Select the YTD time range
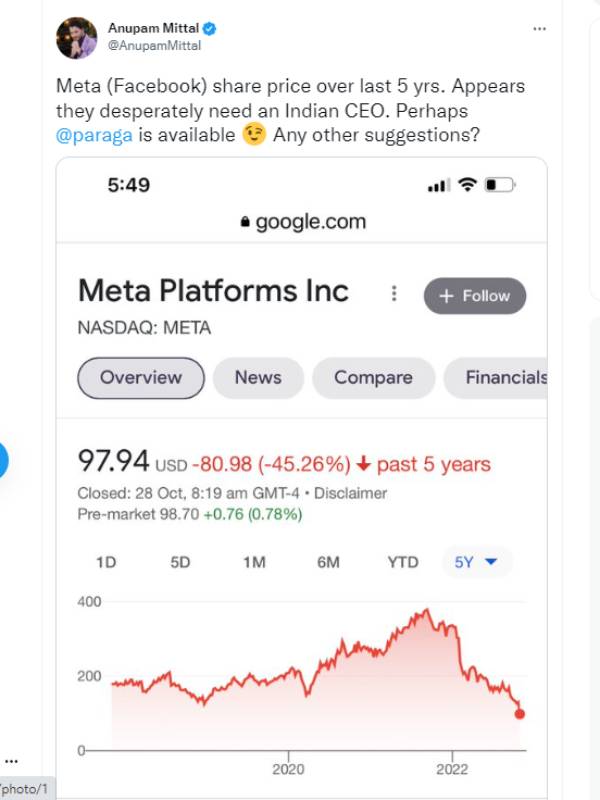This screenshot has width=600, height=800. [x=403, y=562]
